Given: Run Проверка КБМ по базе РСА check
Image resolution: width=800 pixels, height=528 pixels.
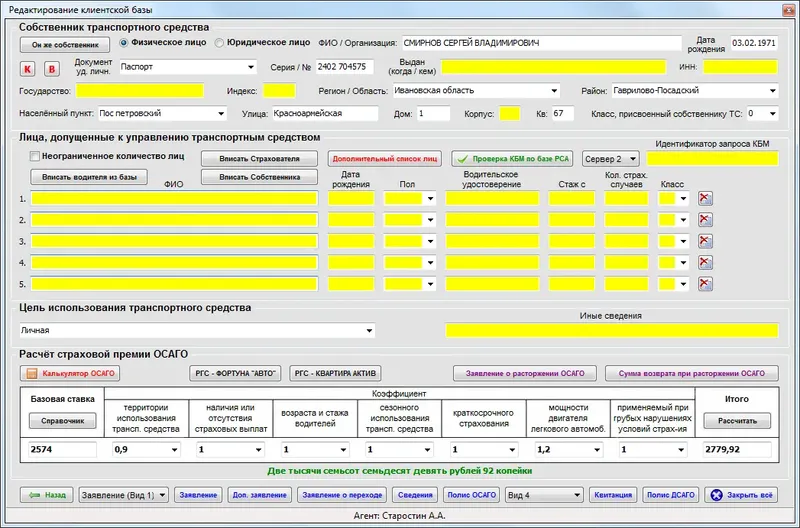Looking at the screenshot, I should (514, 159).
